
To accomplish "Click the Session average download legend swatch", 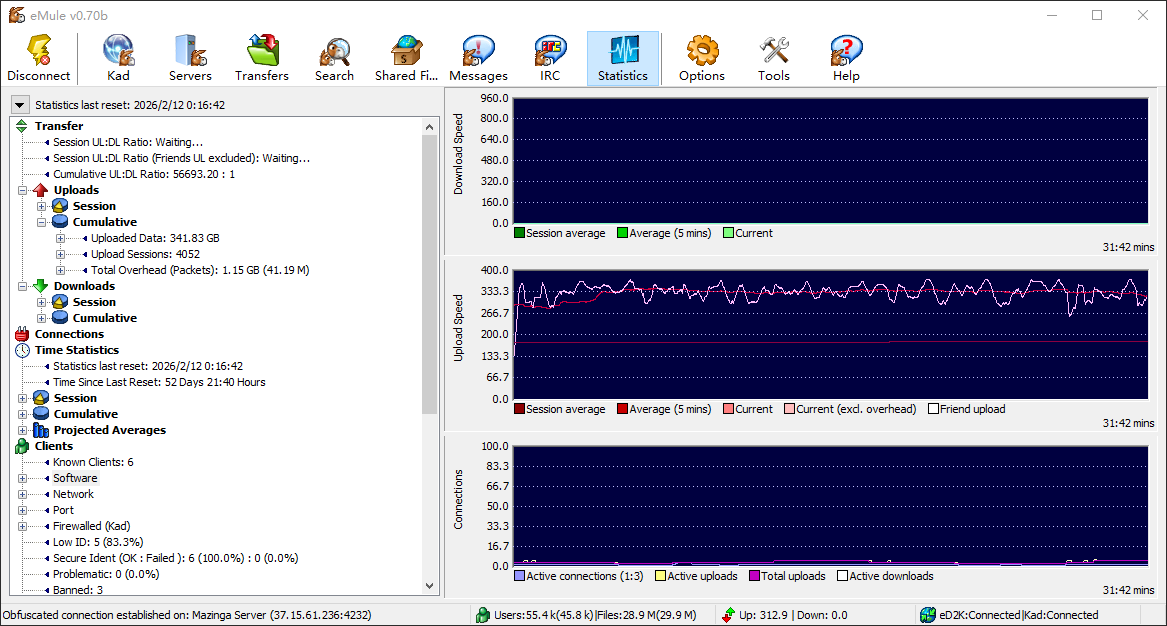I will pos(520,233).
